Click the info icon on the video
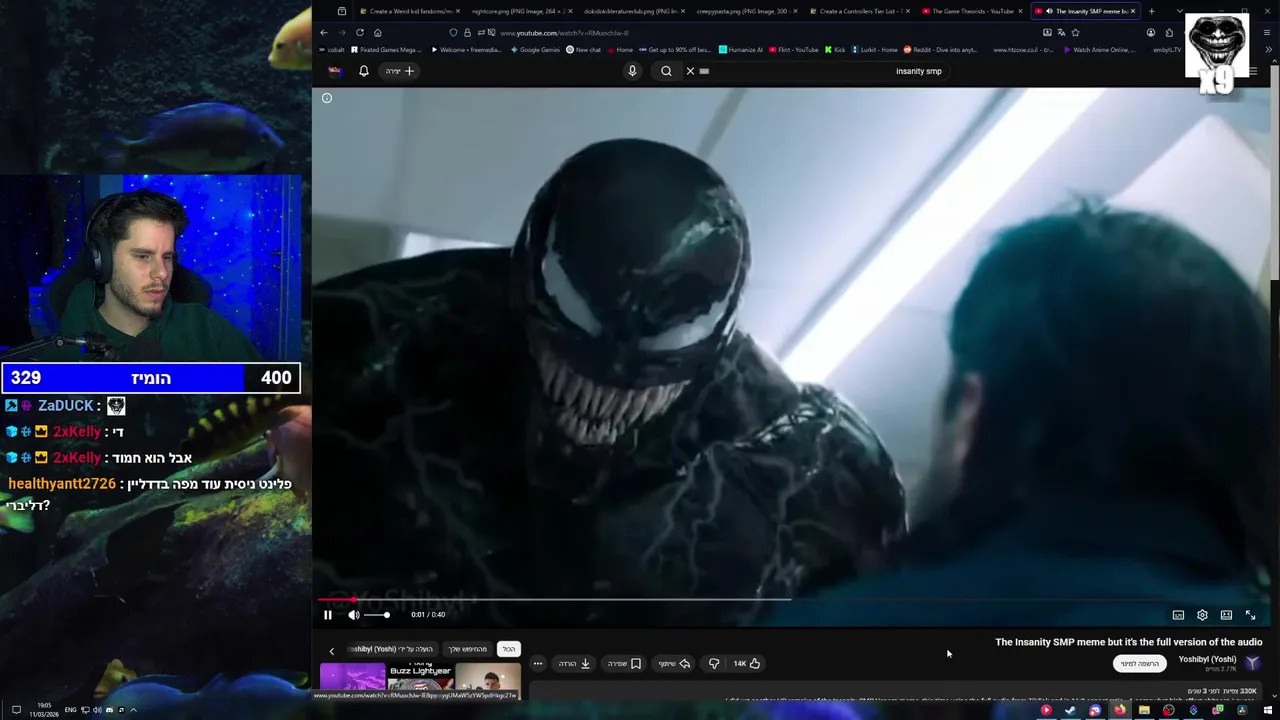Screen dimensions: 1280x720 (326, 98)
